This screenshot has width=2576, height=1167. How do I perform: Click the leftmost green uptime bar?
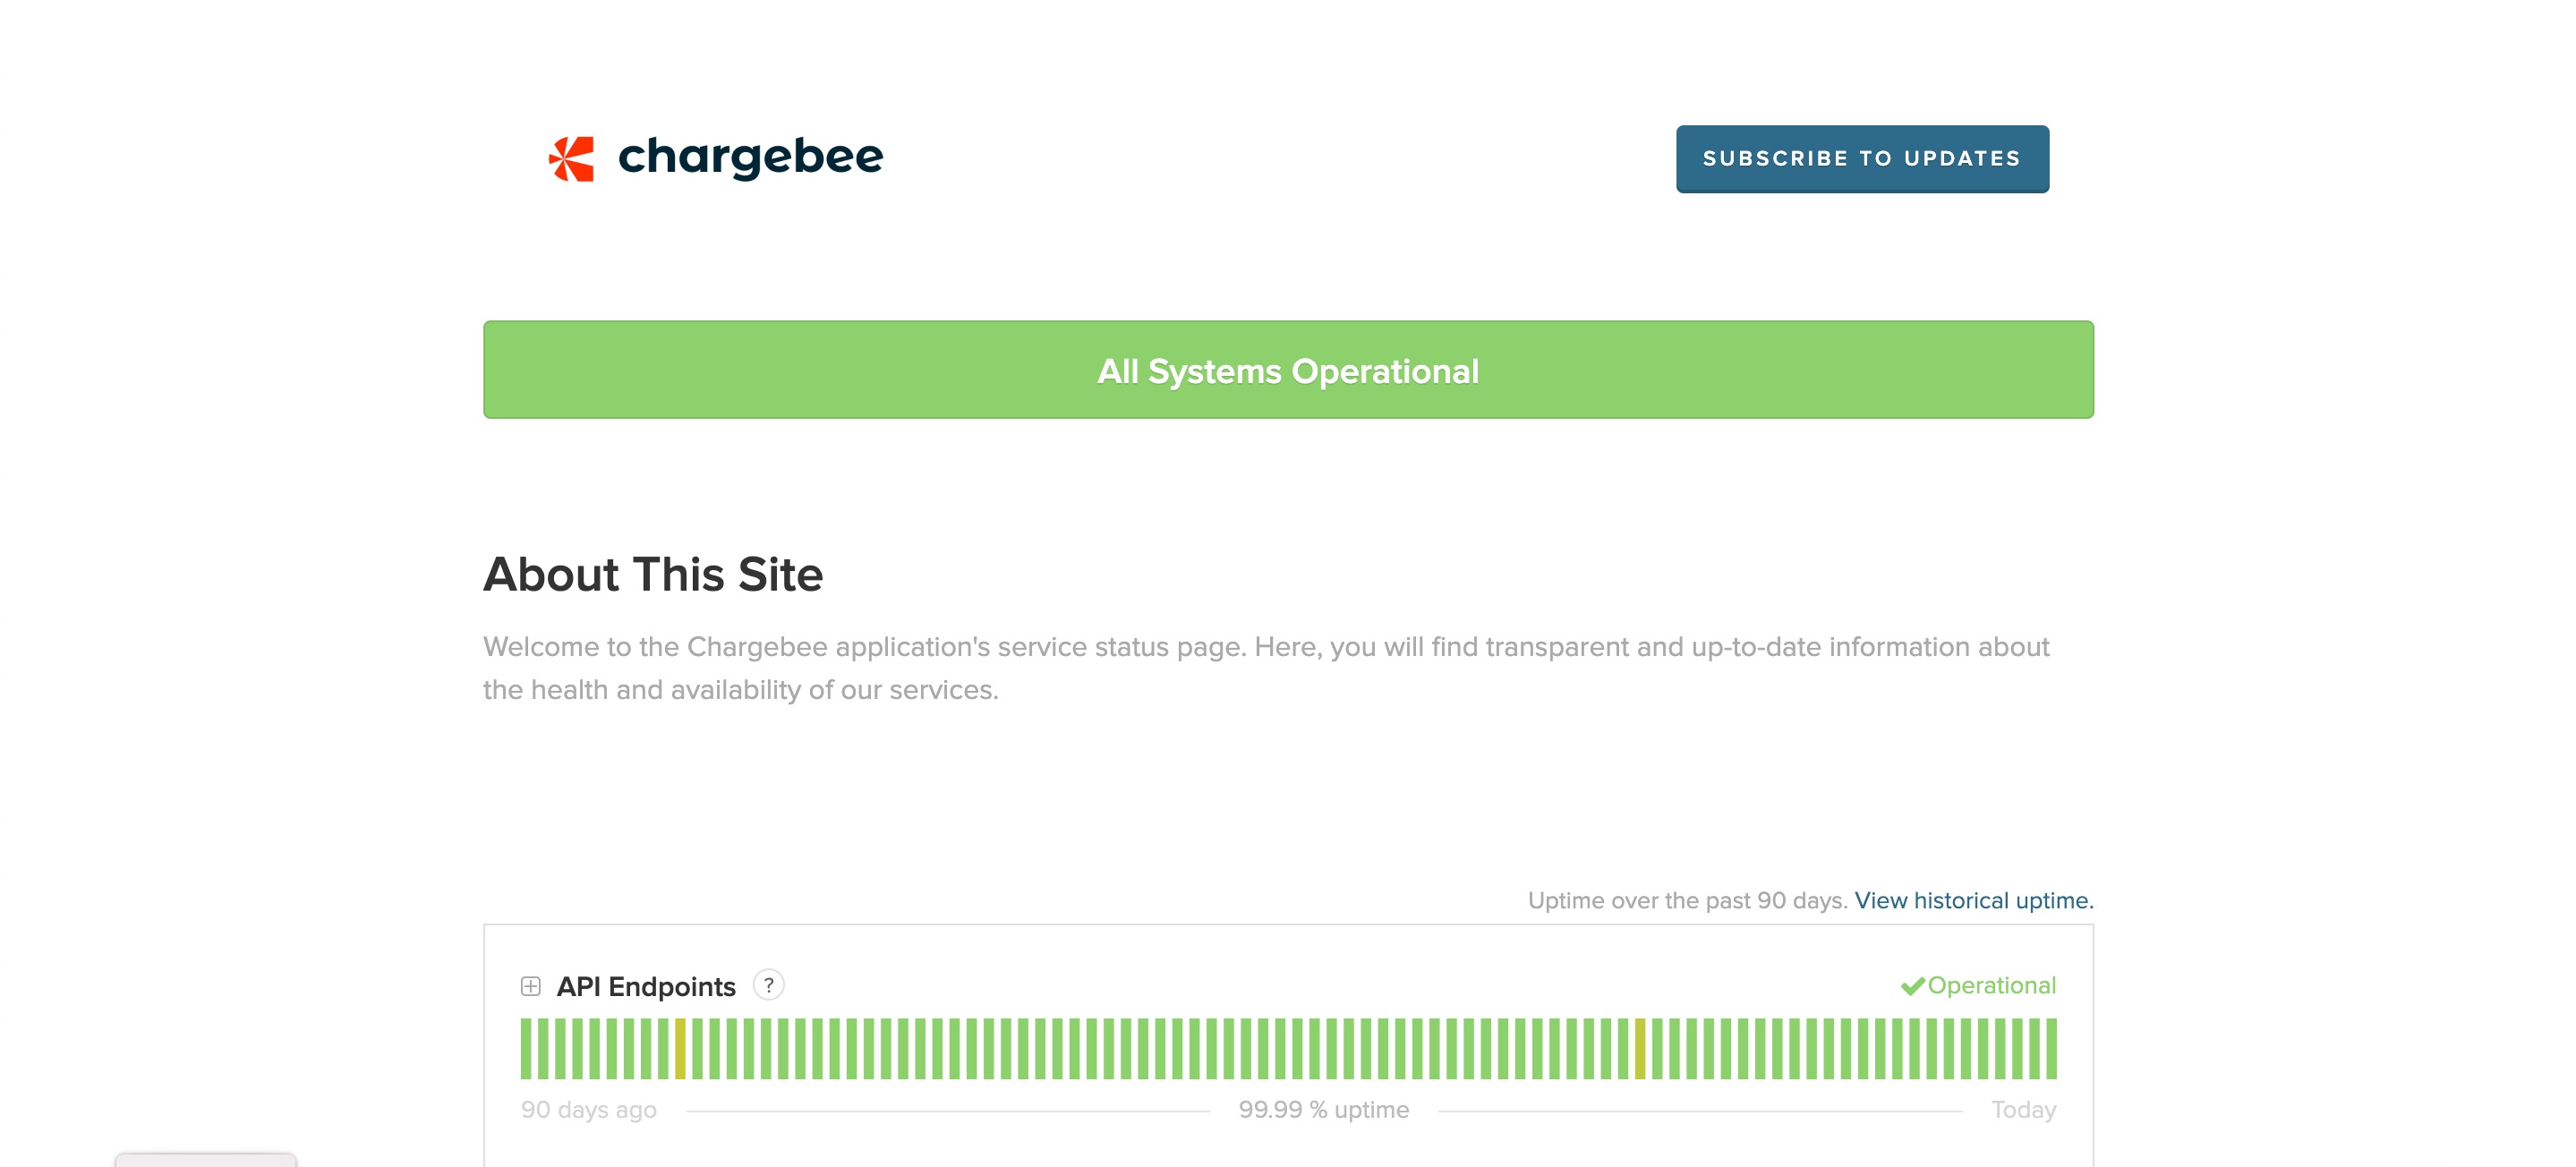click(526, 1048)
